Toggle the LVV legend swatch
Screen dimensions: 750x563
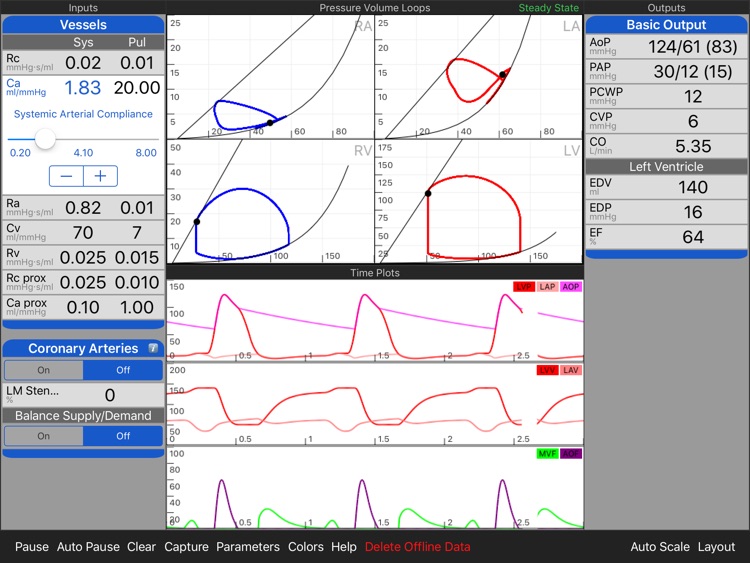[x=547, y=370]
